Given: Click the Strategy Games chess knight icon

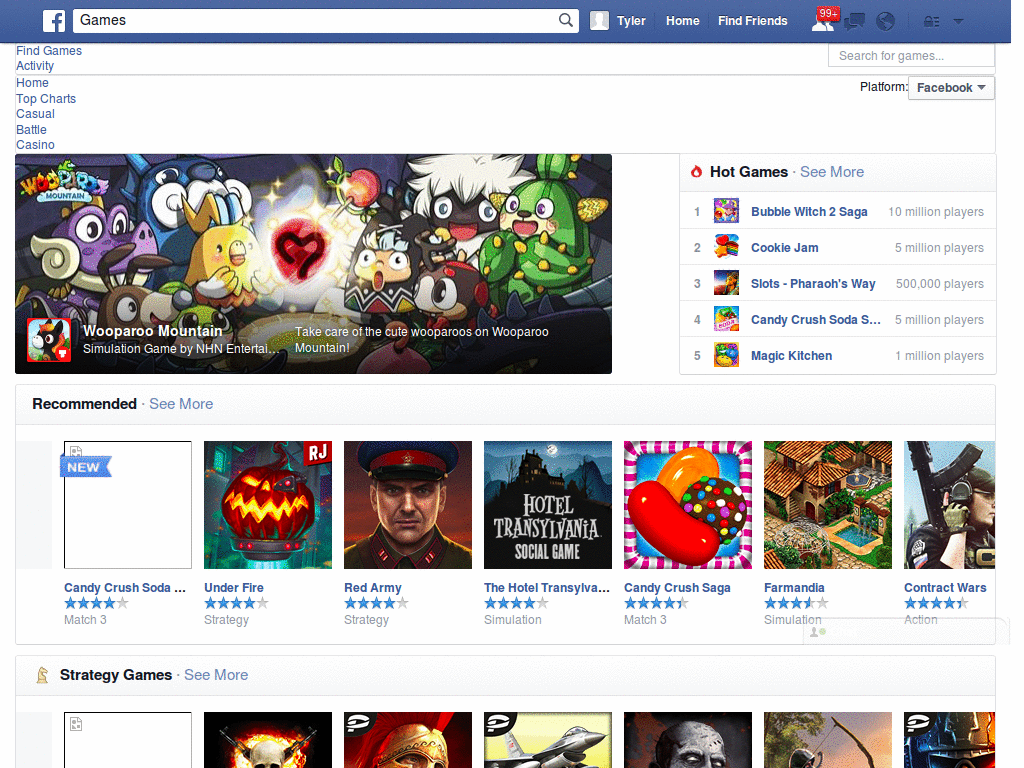Looking at the screenshot, I should click(x=42, y=675).
